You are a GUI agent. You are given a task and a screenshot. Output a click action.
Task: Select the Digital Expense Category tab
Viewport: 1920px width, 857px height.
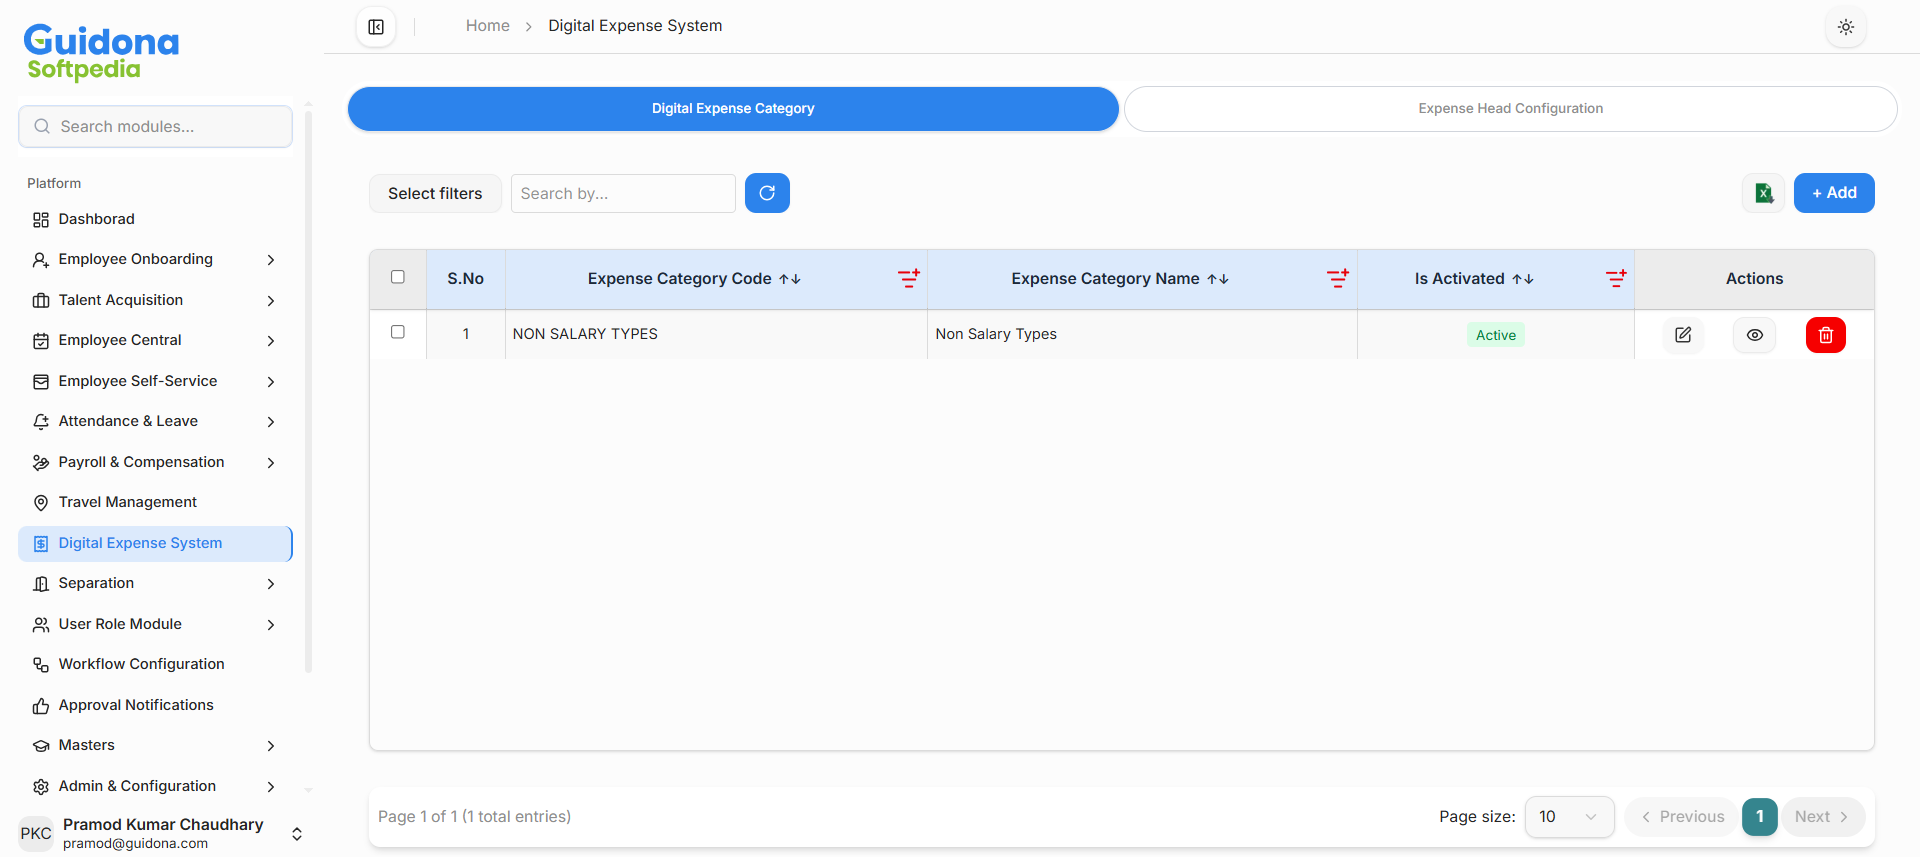pos(733,109)
